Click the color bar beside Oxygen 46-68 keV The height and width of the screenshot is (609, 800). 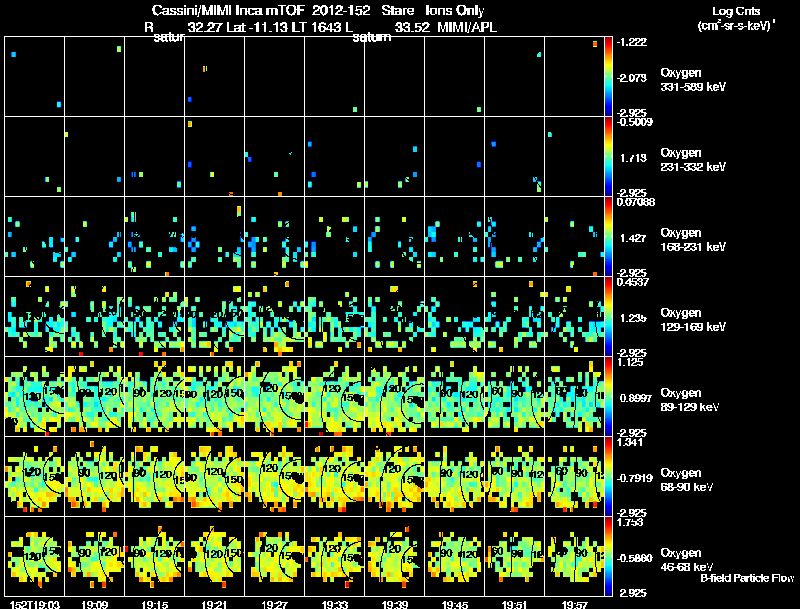tap(608, 557)
